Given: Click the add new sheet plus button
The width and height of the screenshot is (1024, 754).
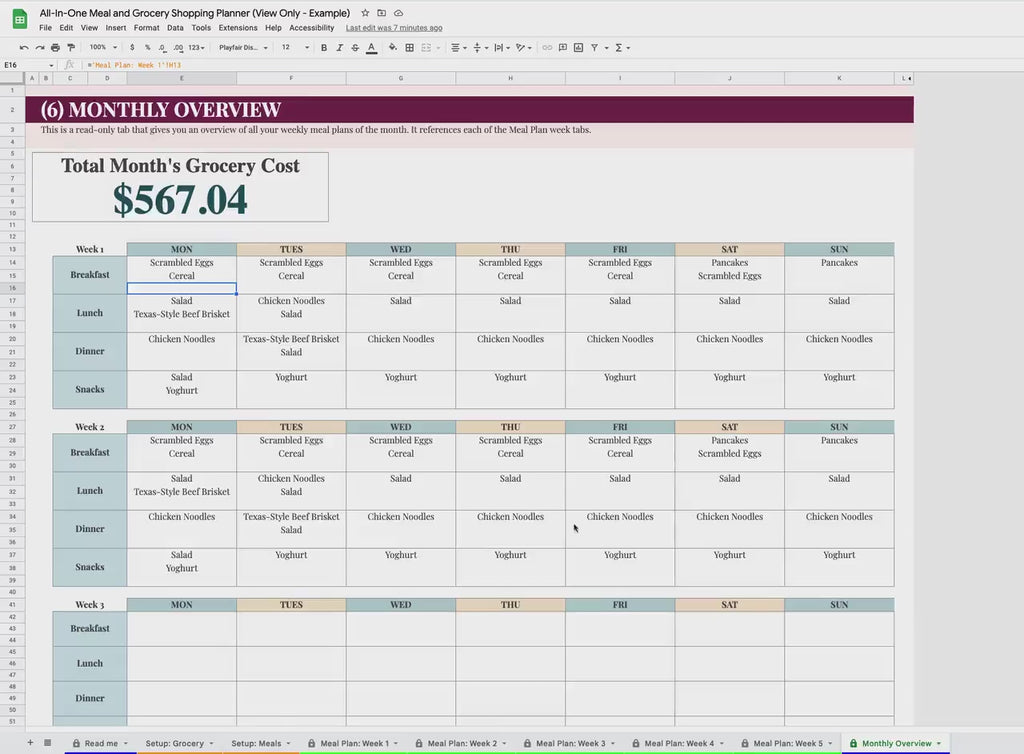Looking at the screenshot, I should 30,743.
